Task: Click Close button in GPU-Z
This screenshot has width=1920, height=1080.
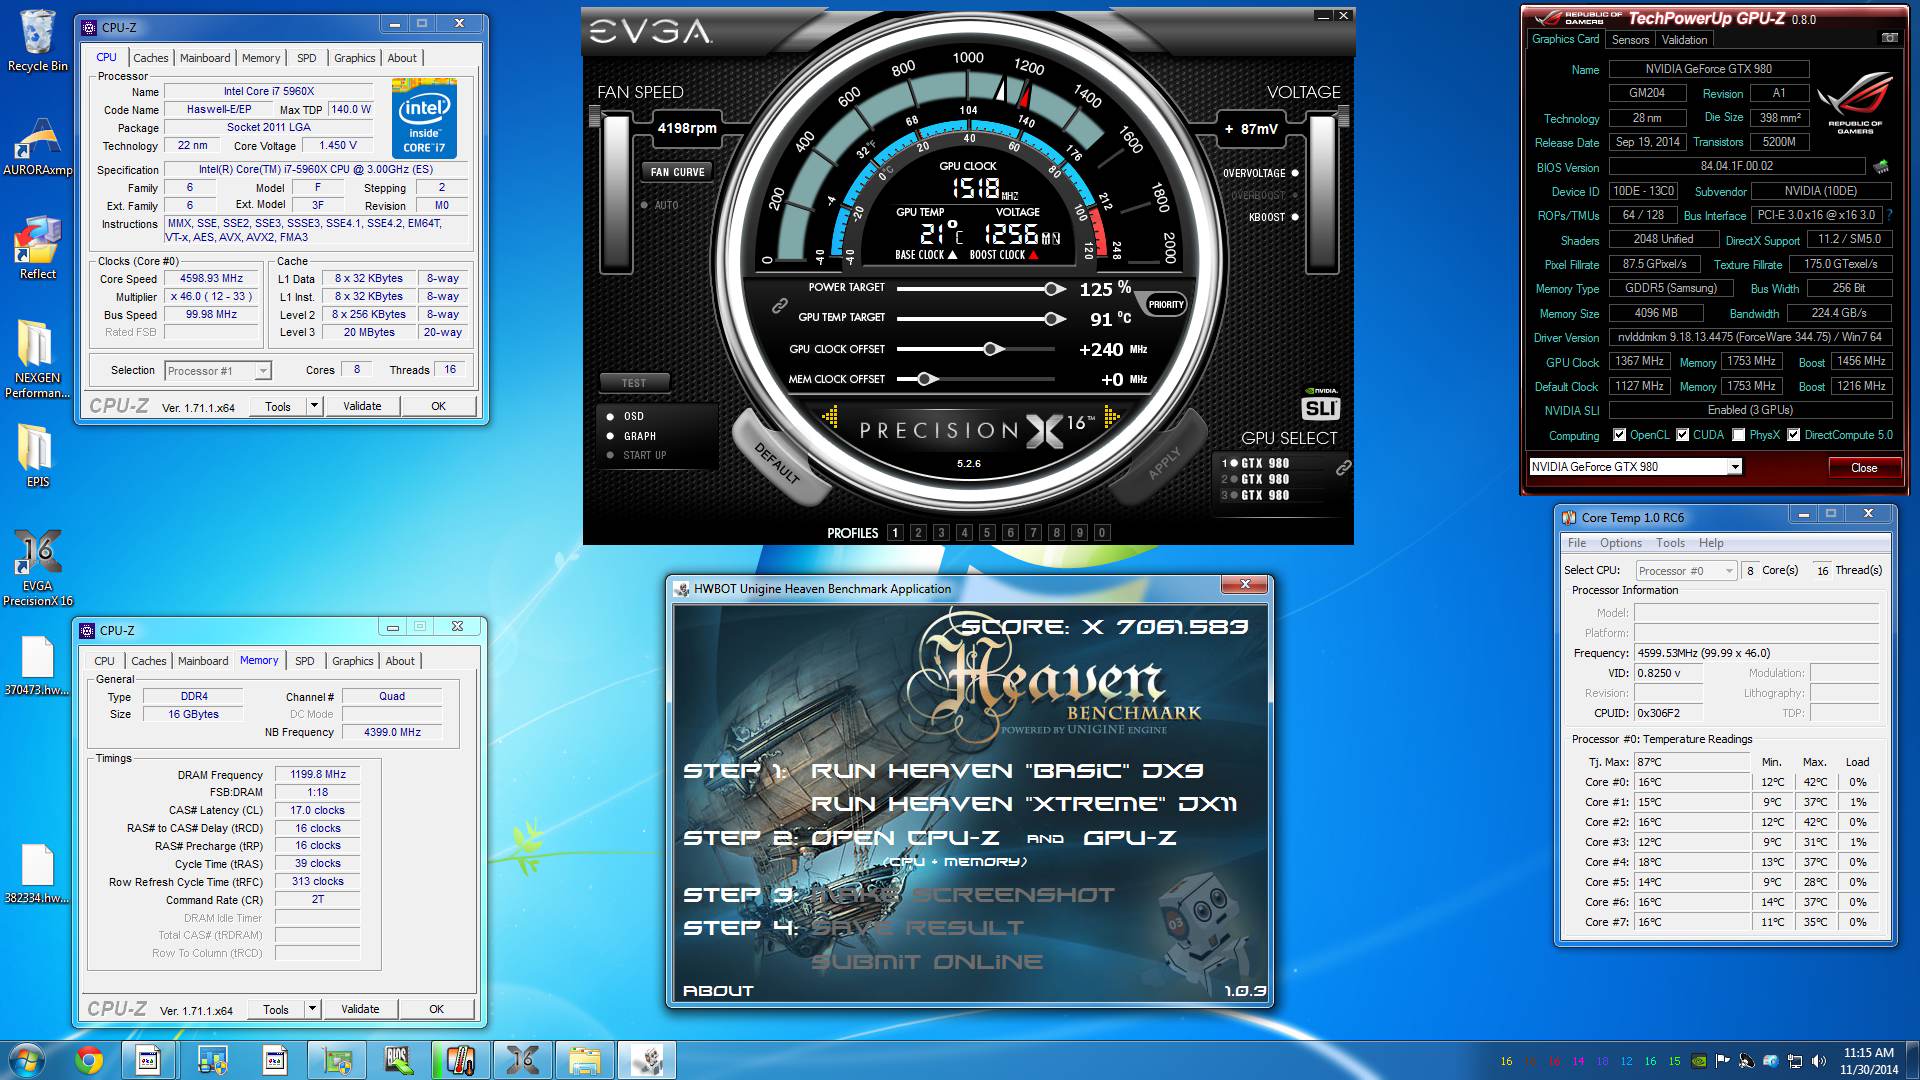Action: (1863, 467)
